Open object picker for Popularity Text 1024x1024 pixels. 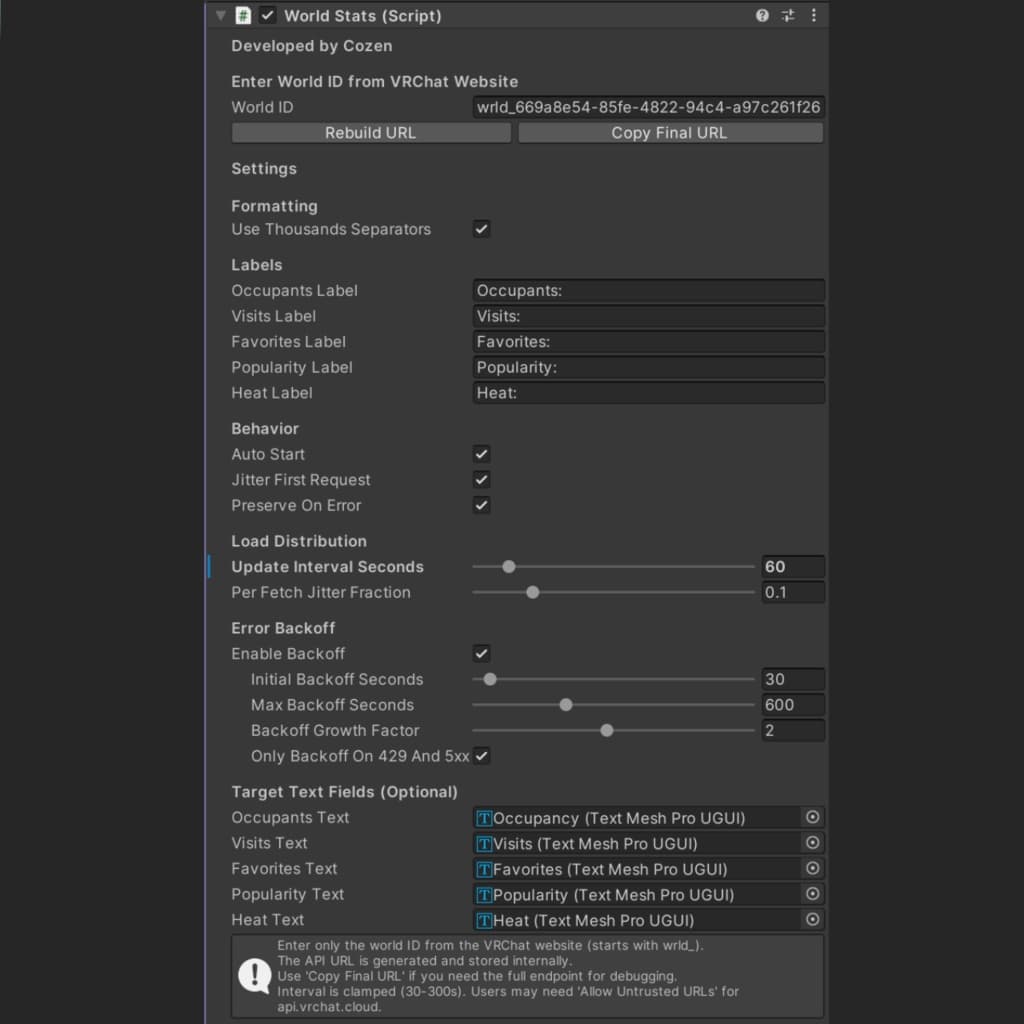click(x=813, y=894)
